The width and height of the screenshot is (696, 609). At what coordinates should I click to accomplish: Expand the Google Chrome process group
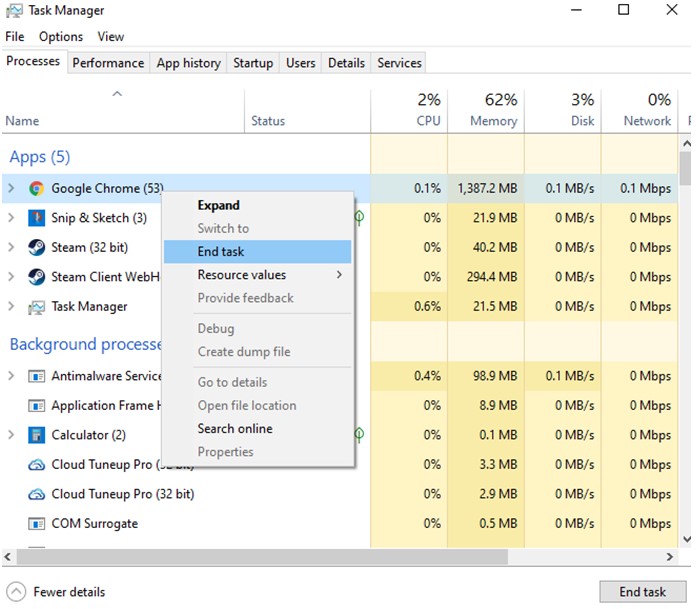11,188
